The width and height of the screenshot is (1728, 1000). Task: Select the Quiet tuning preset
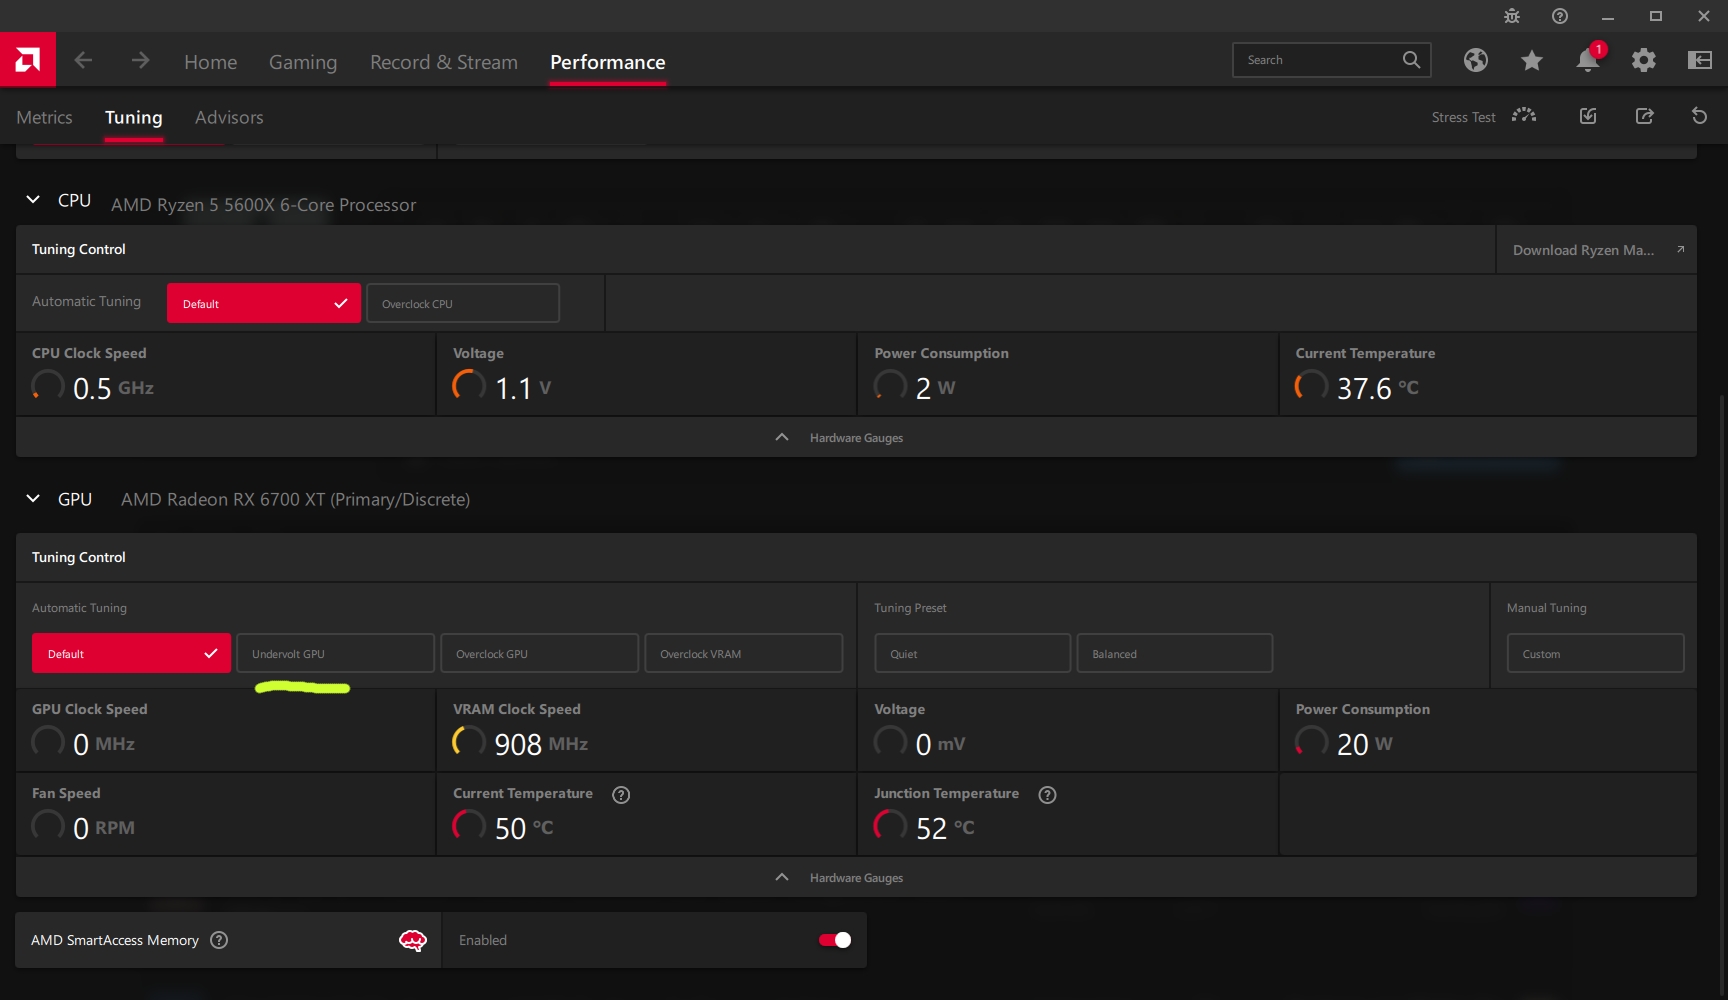point(973,653)
